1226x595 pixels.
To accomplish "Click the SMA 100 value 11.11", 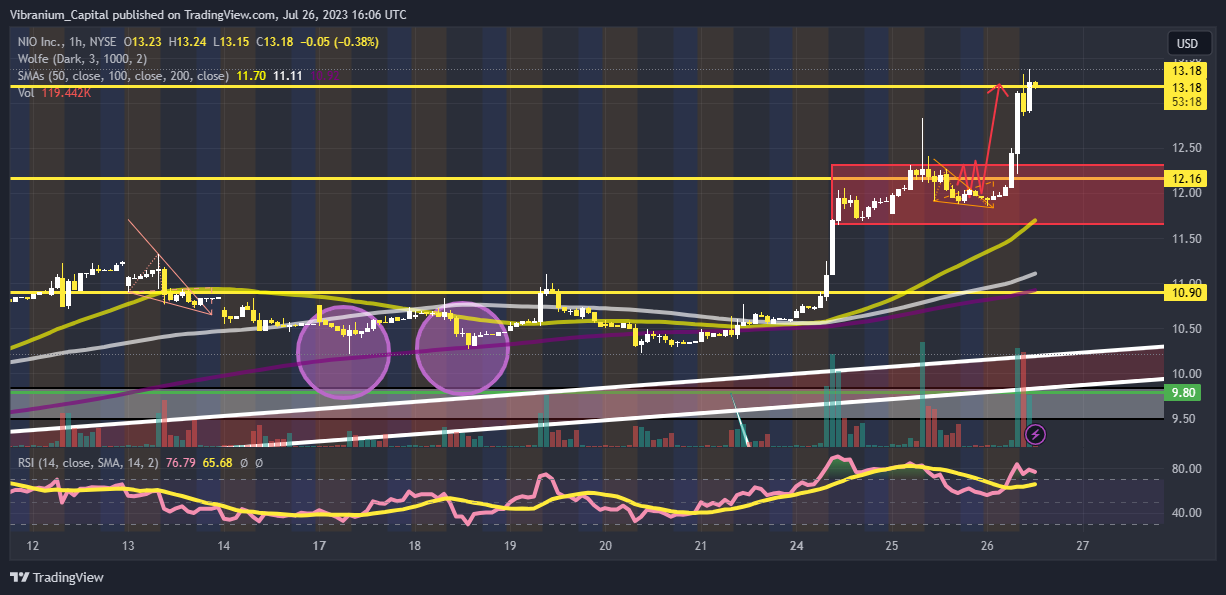I will (287, 74).
